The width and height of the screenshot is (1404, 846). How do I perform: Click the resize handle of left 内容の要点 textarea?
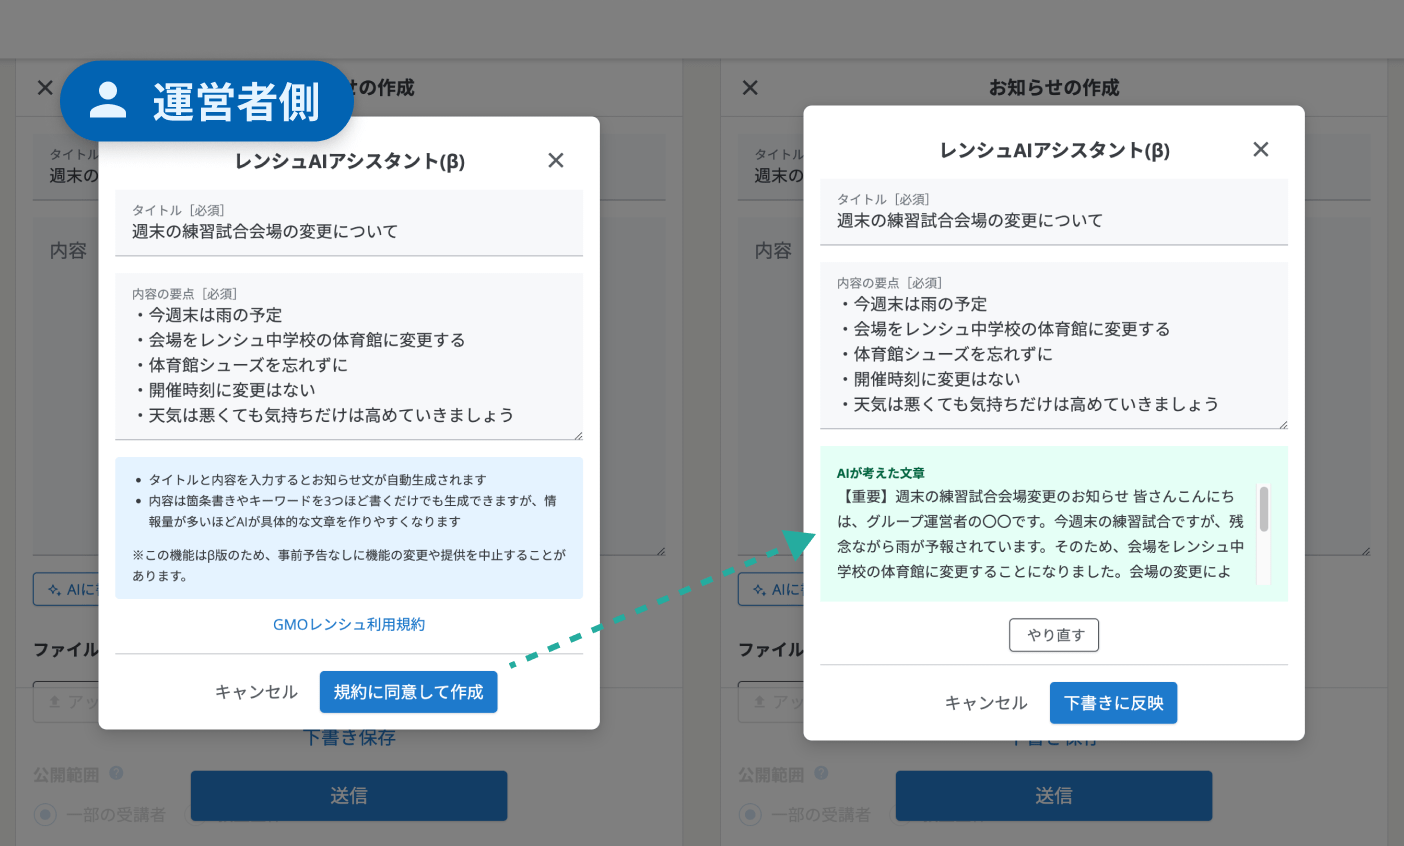tap(577, 435)
